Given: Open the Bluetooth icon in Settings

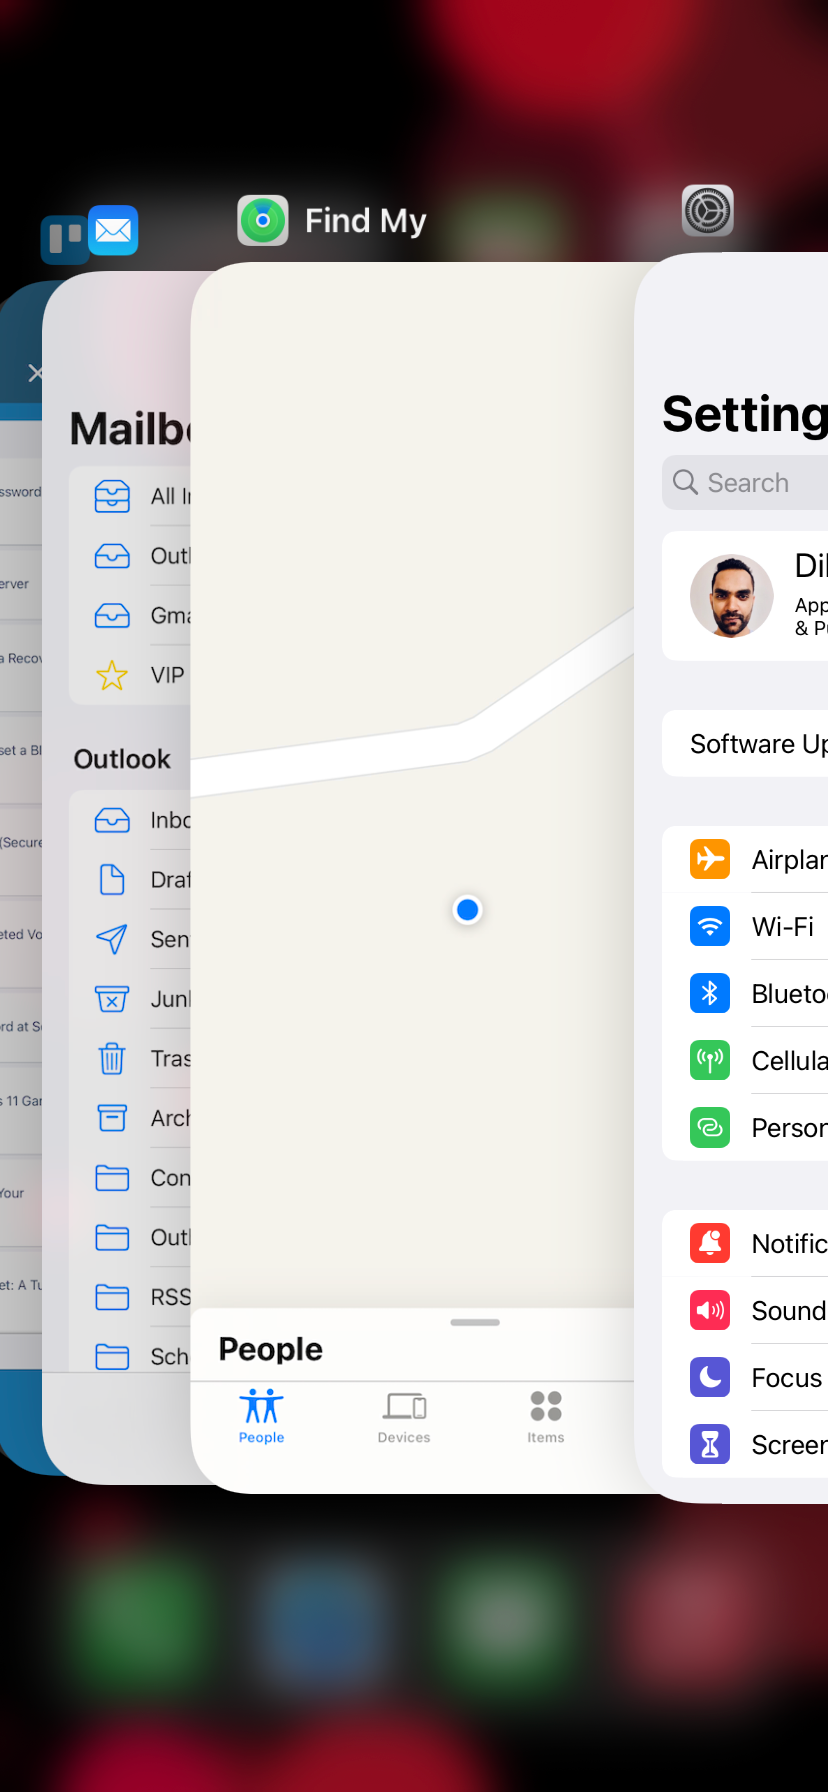Looking at the screenshot, I should [x=710, y=993].
